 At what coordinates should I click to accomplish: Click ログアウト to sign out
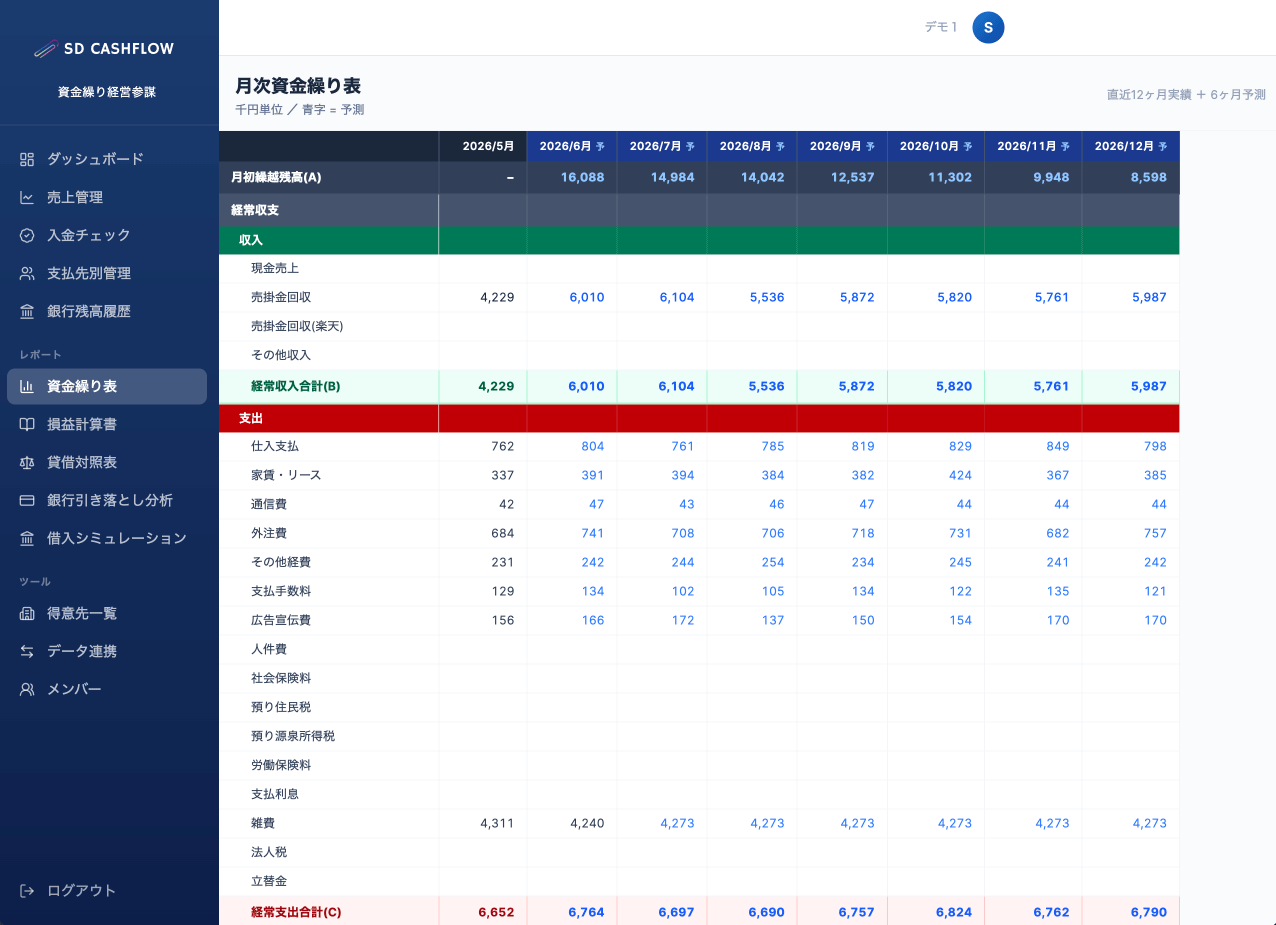tap(107, 890)
